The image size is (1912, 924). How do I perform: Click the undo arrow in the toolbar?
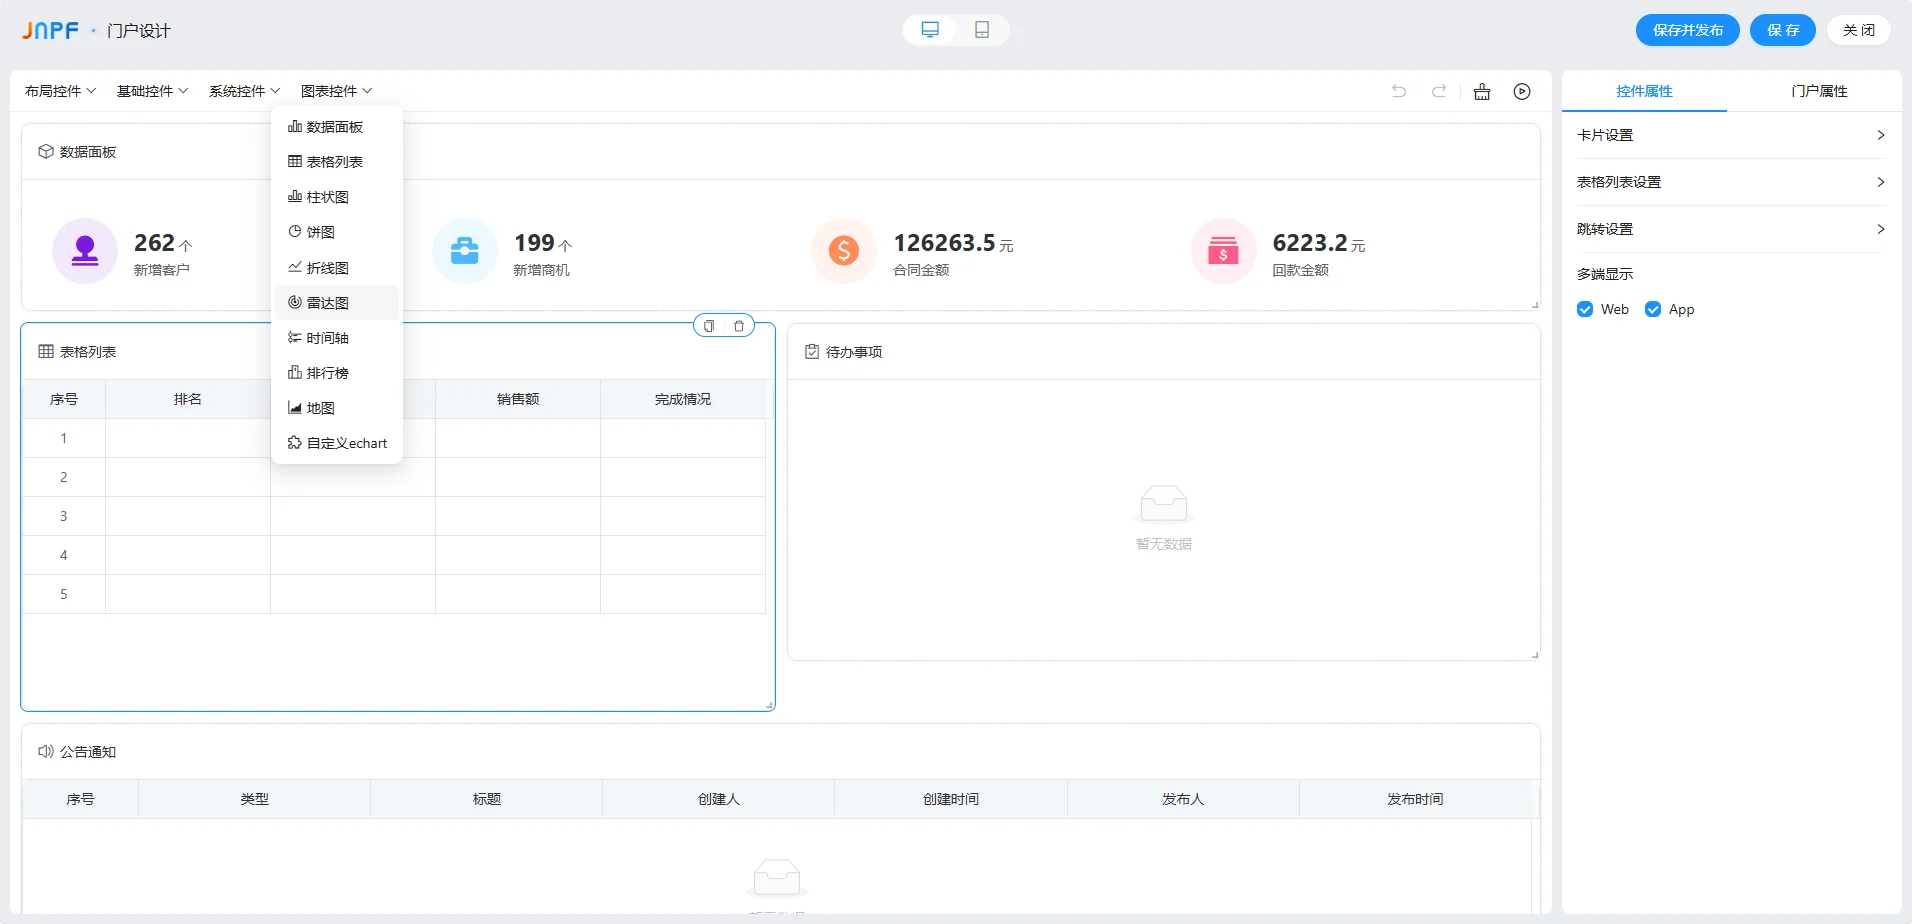click(x=1399, y=91)
